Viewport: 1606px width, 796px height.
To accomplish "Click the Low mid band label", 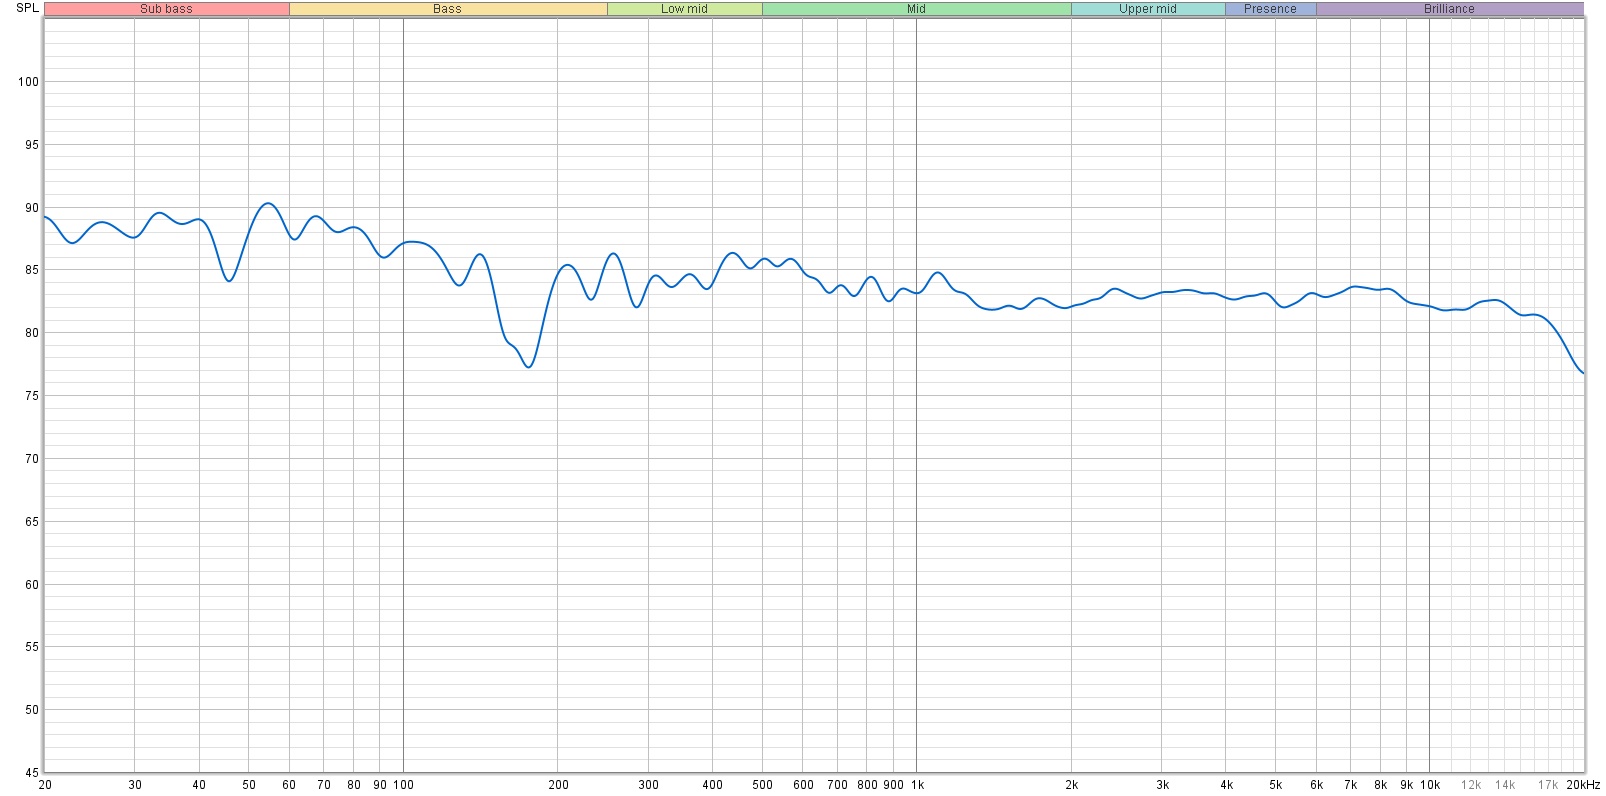I will 684,9.
